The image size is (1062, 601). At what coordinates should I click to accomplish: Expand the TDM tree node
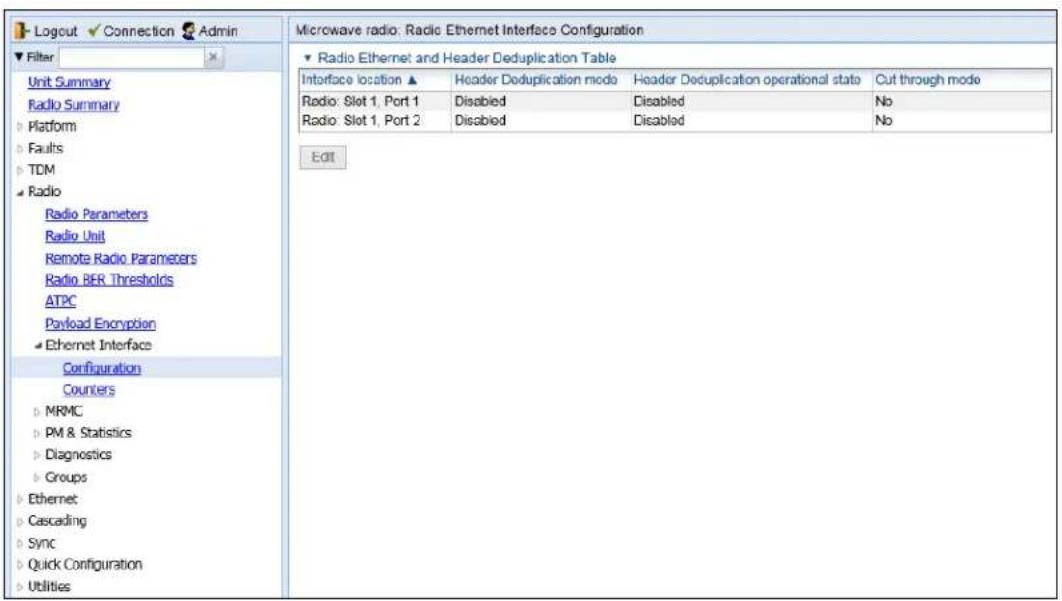(20, 170)
